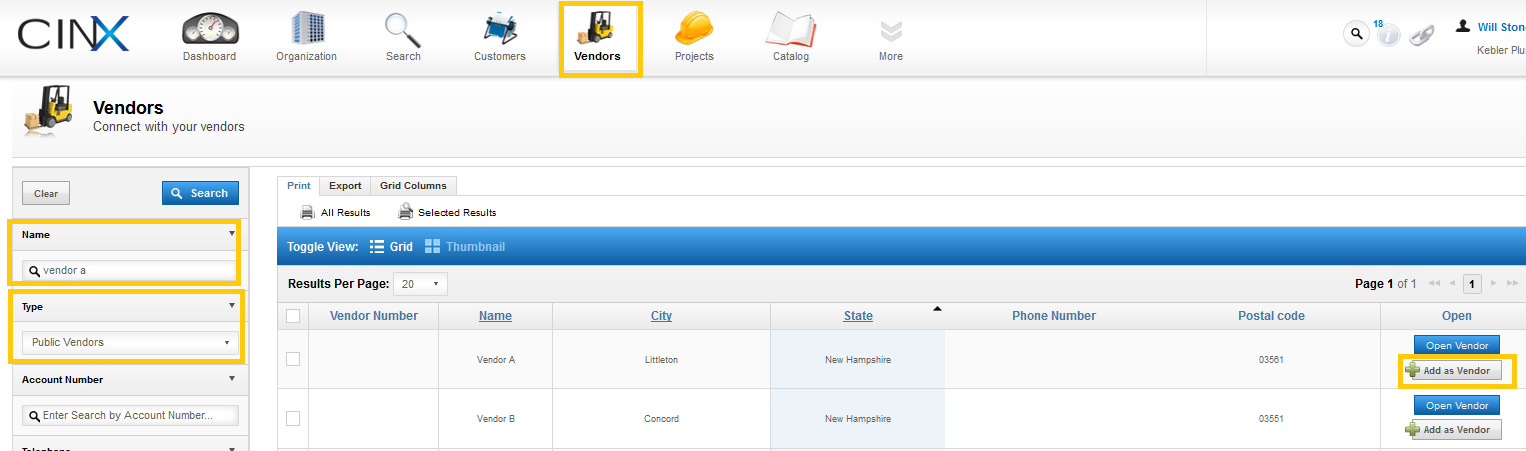Select the Grid Columns tab
Screen dimensions: 1526x451
click(413, 186)
